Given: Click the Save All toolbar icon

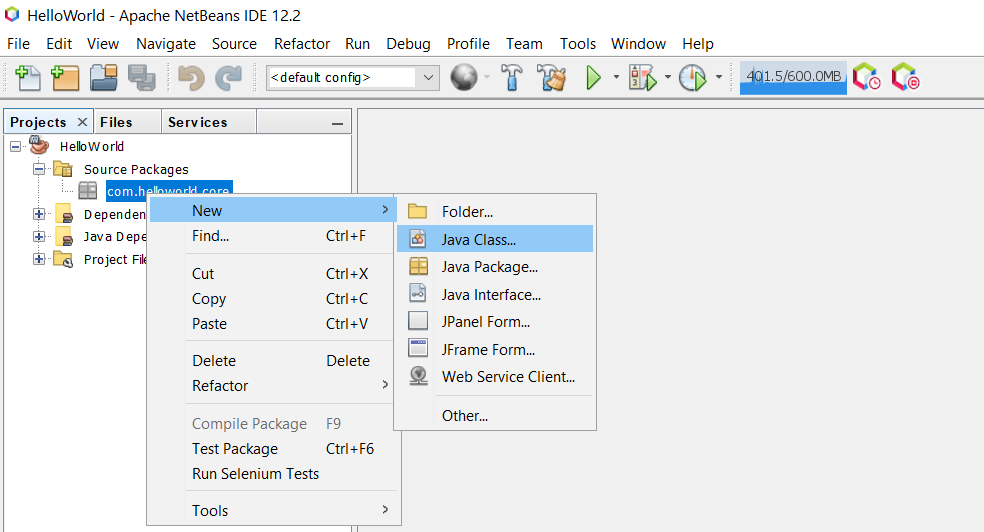Looking at the screenshot, I should click(142, 78).
